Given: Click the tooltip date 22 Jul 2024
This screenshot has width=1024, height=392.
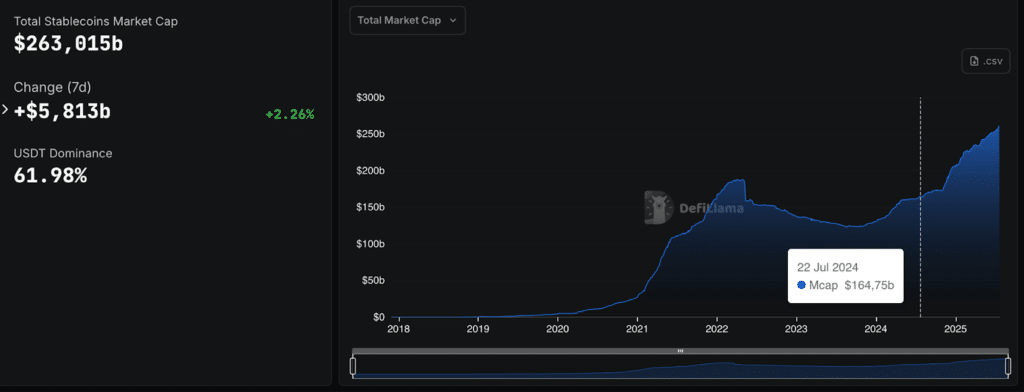Looking at the screenshot, I should click(x=827, y=267).
